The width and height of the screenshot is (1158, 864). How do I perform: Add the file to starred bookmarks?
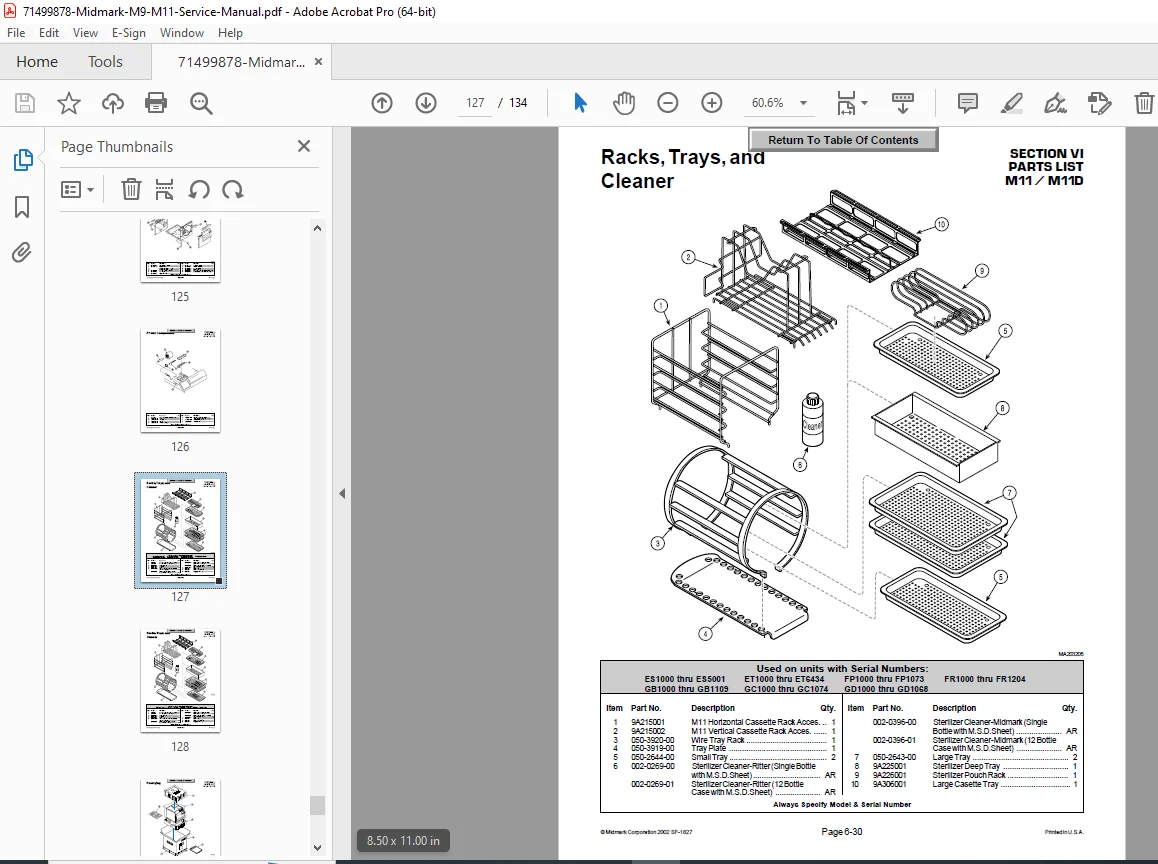[69, 103]
